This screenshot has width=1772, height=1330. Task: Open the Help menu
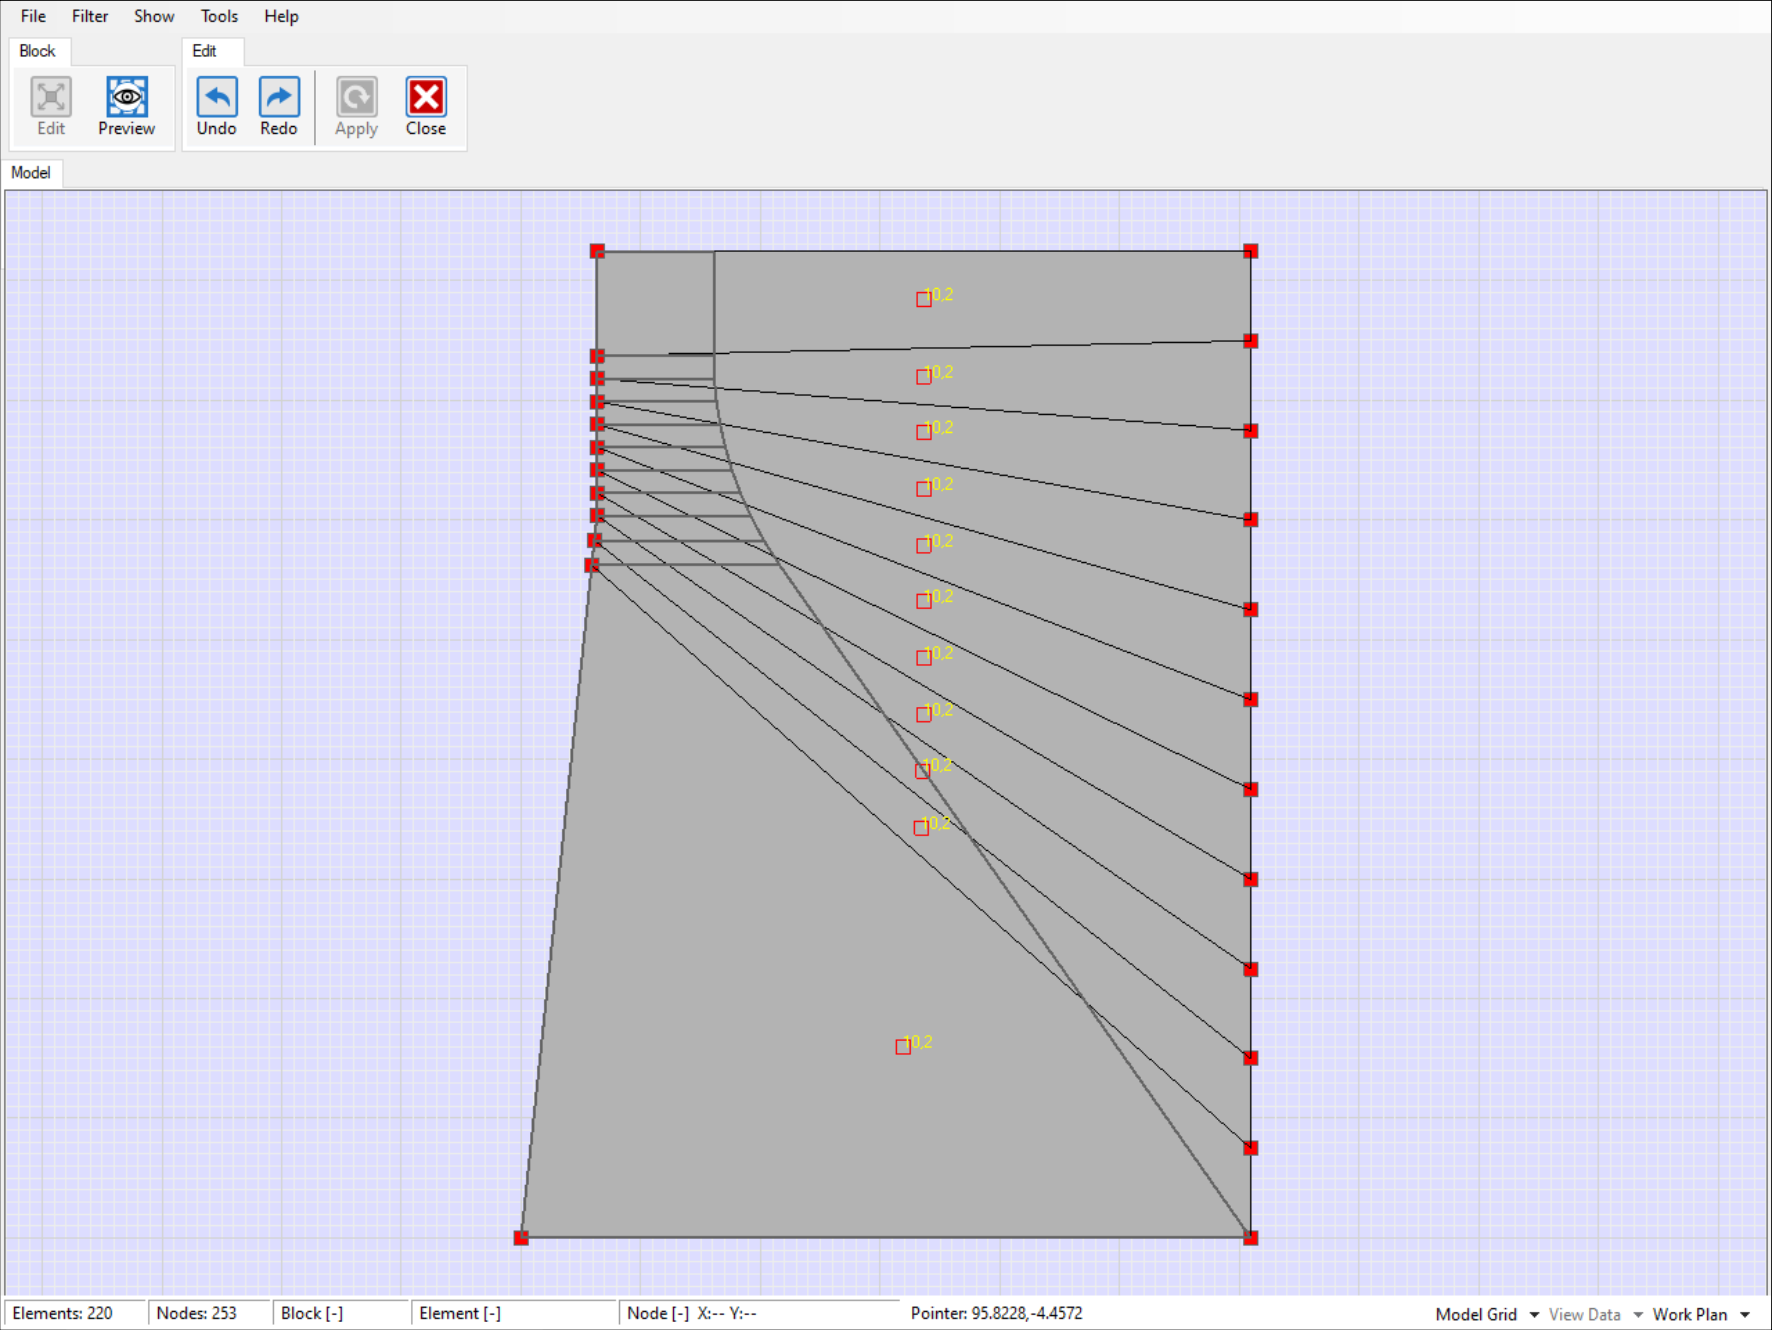(281, 16)
